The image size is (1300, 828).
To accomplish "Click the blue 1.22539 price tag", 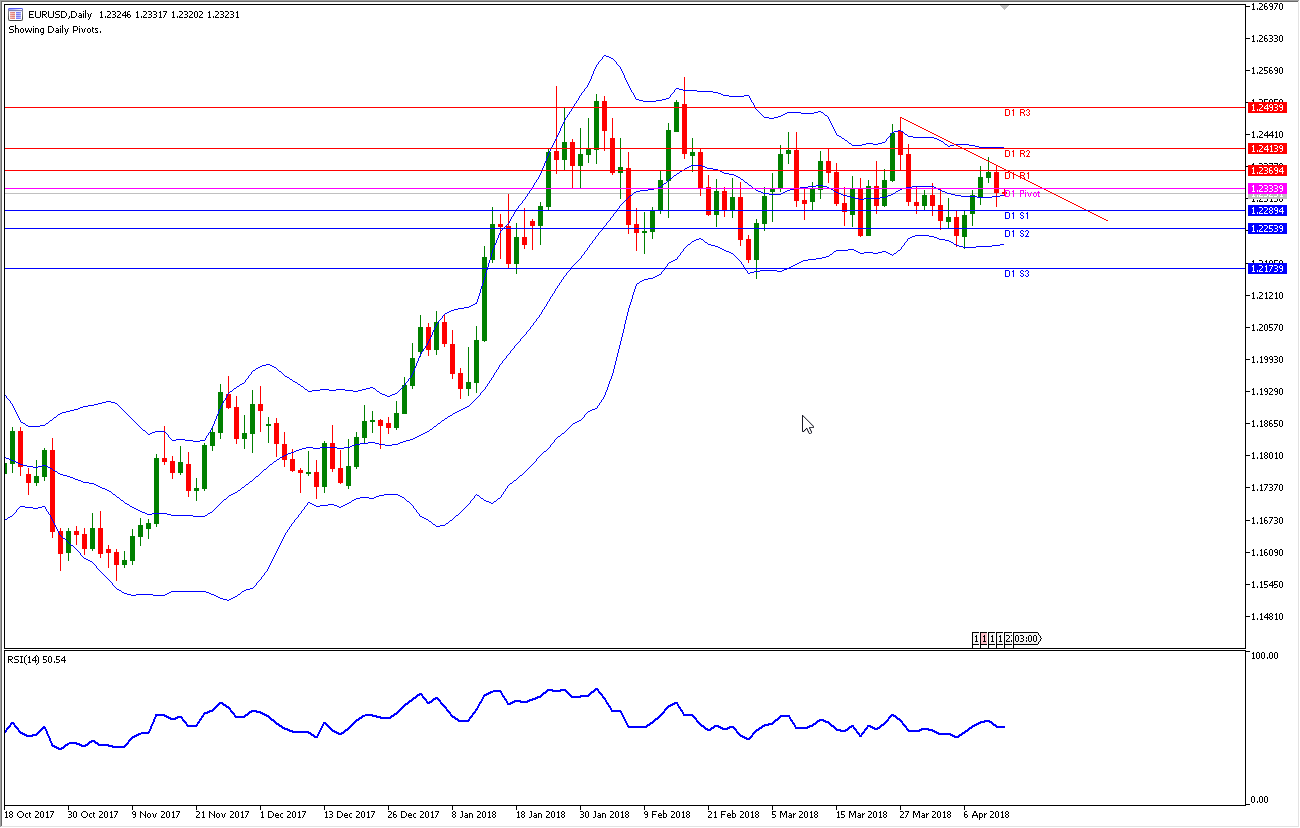I will [x=1267, y=228].
